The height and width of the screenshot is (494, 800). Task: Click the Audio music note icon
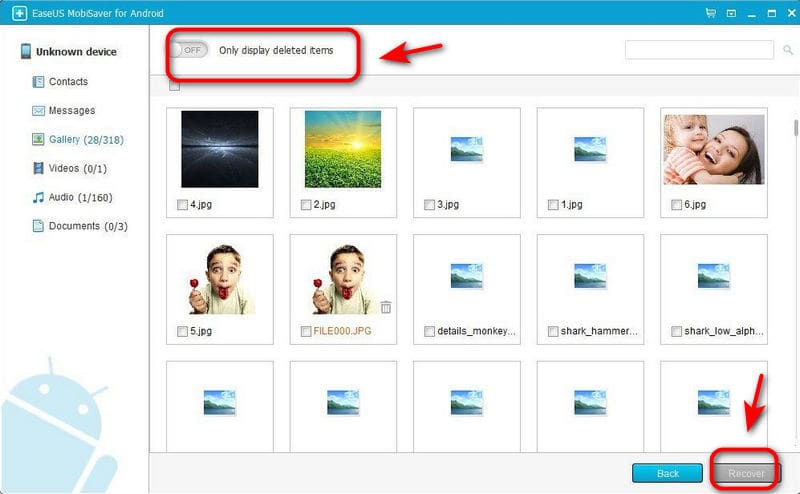pos(38,197)
